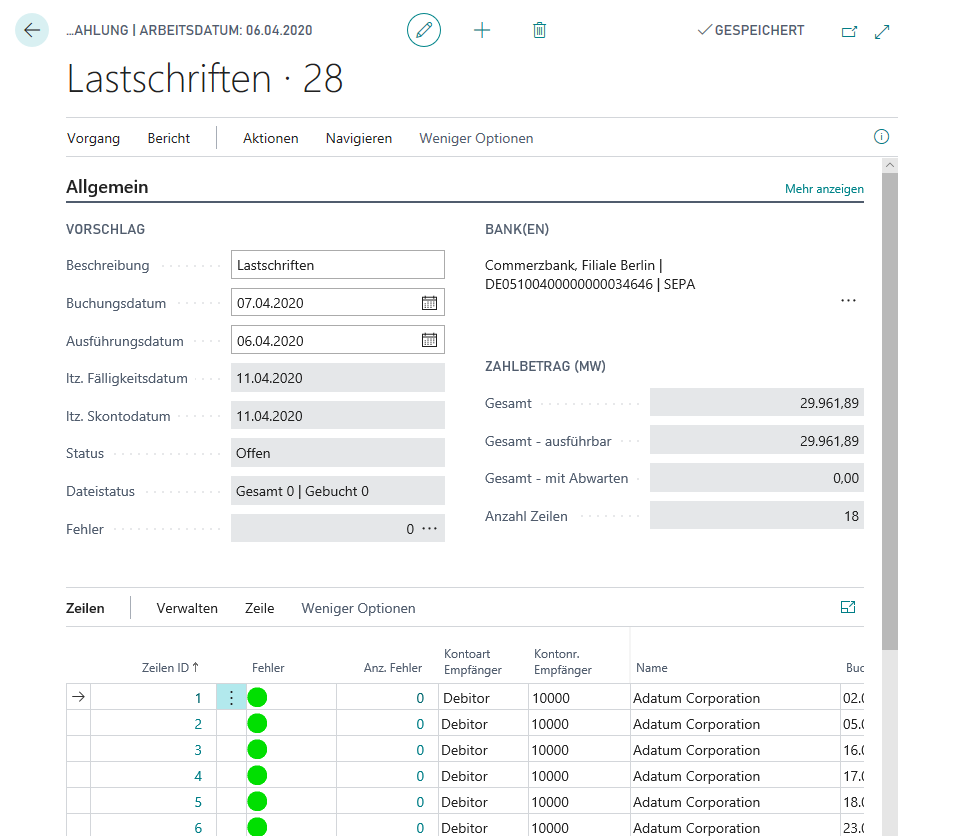The image size is (960, 836).
Task: Open the Verwalten menu in Zeilen
Action: point(187,608)
